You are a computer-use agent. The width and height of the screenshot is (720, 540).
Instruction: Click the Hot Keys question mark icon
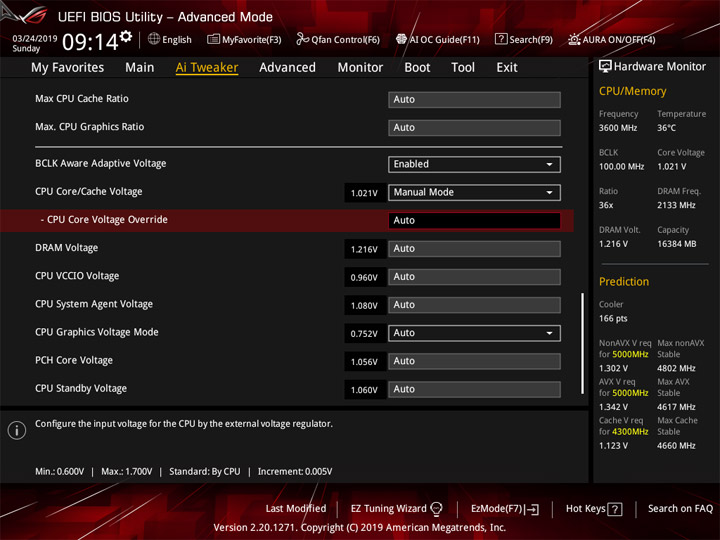click(614, 509)
